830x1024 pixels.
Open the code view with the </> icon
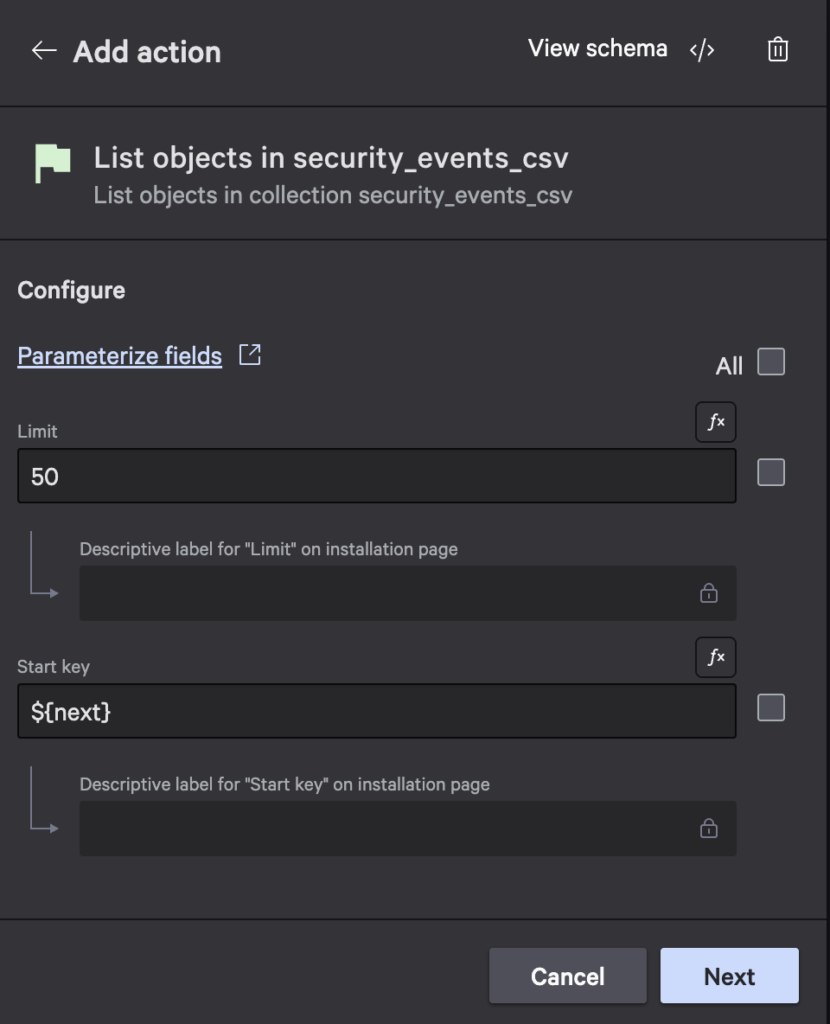(703, 49)
